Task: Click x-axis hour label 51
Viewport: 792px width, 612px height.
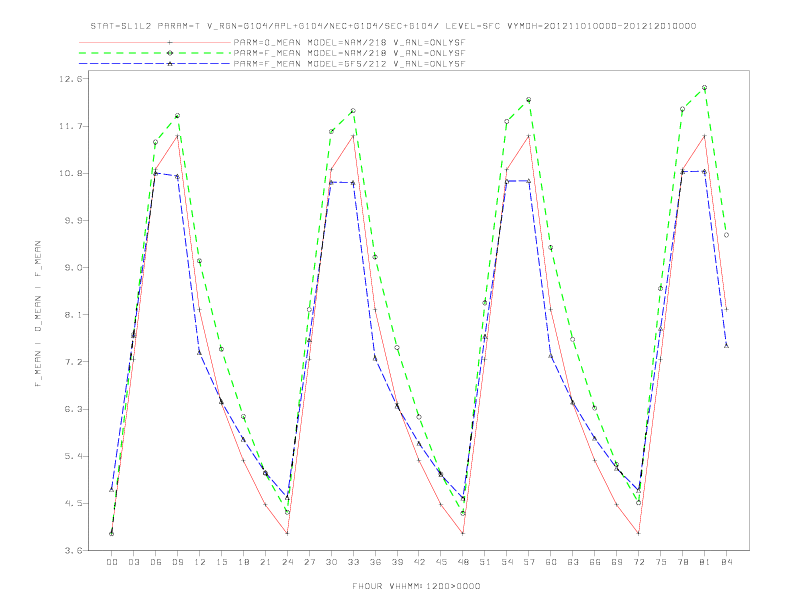Action: (485, 562)
